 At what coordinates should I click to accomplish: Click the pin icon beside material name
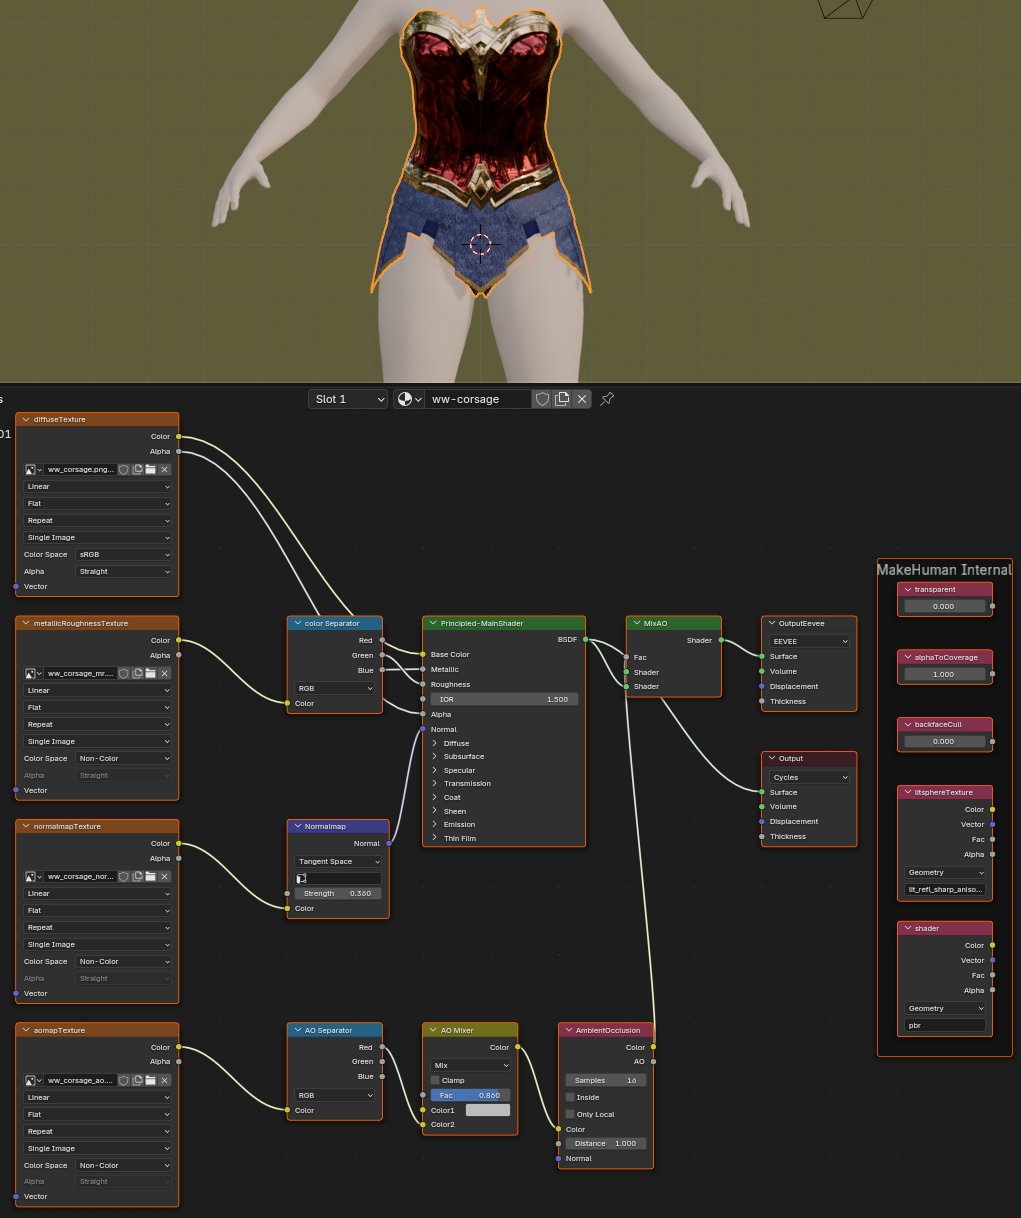(x=607, y=398)
